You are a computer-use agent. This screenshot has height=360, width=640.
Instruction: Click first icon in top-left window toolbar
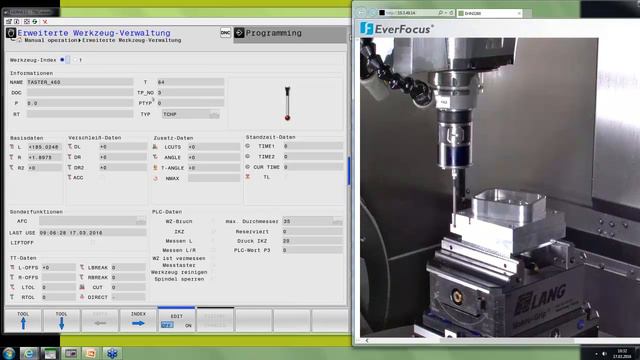point(9,22)
